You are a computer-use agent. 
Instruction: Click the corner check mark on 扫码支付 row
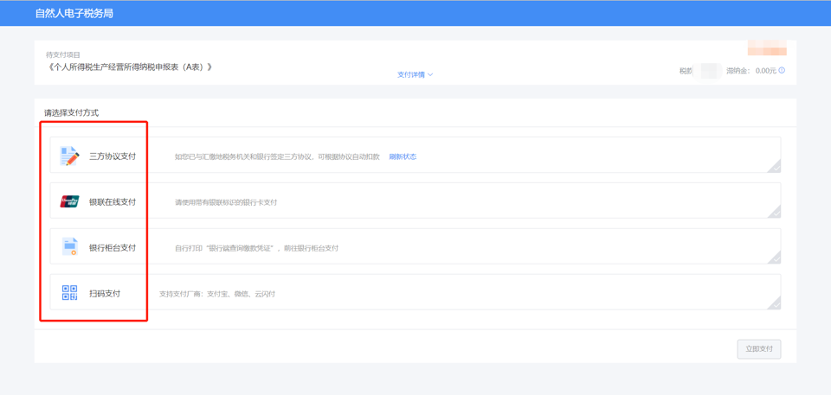click(774, 303)
